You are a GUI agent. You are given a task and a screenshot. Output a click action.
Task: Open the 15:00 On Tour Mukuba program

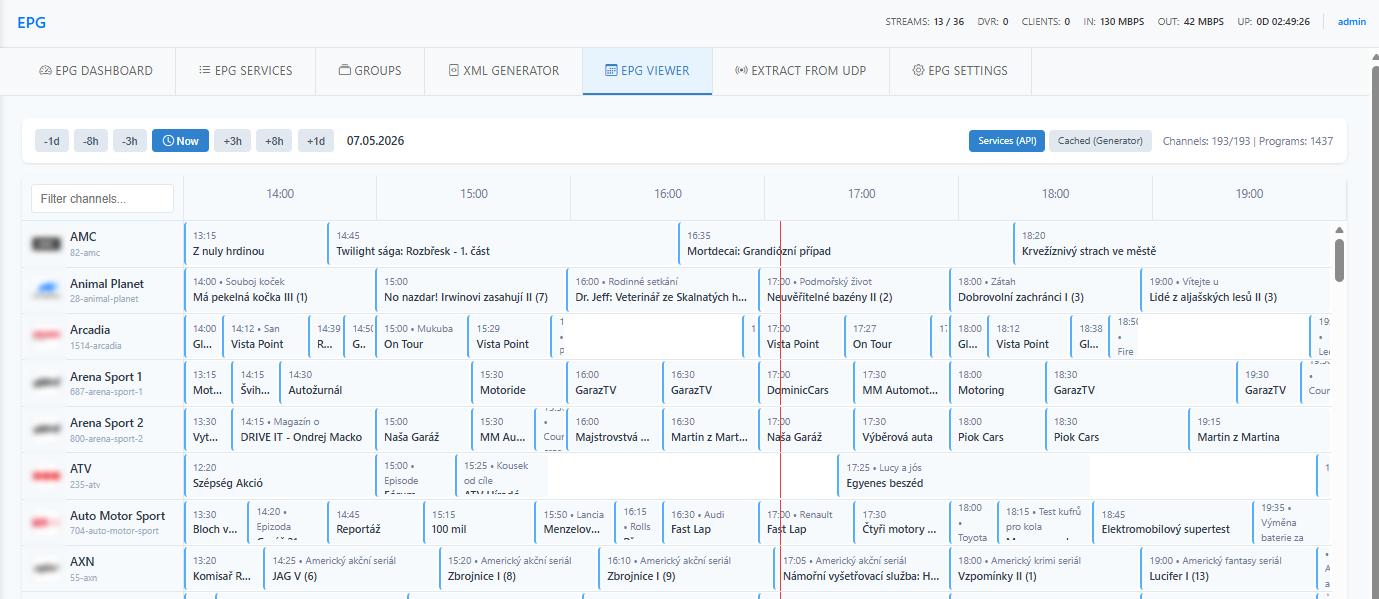(x=421, y=337)
